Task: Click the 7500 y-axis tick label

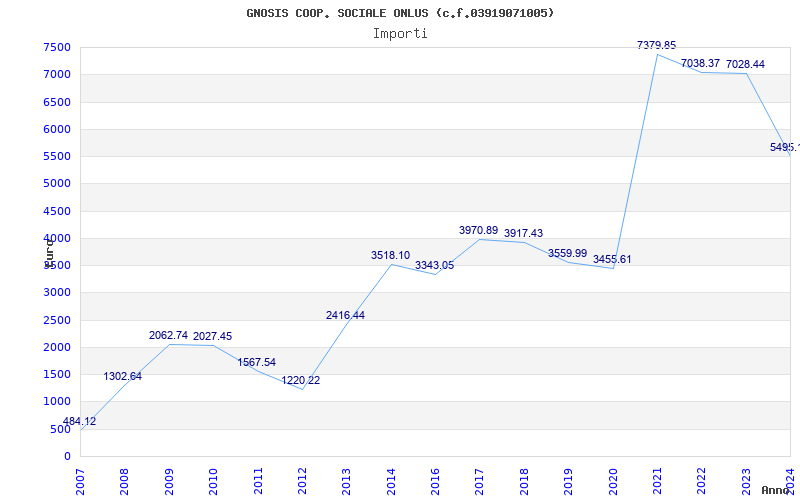Action: coord(57,48)
